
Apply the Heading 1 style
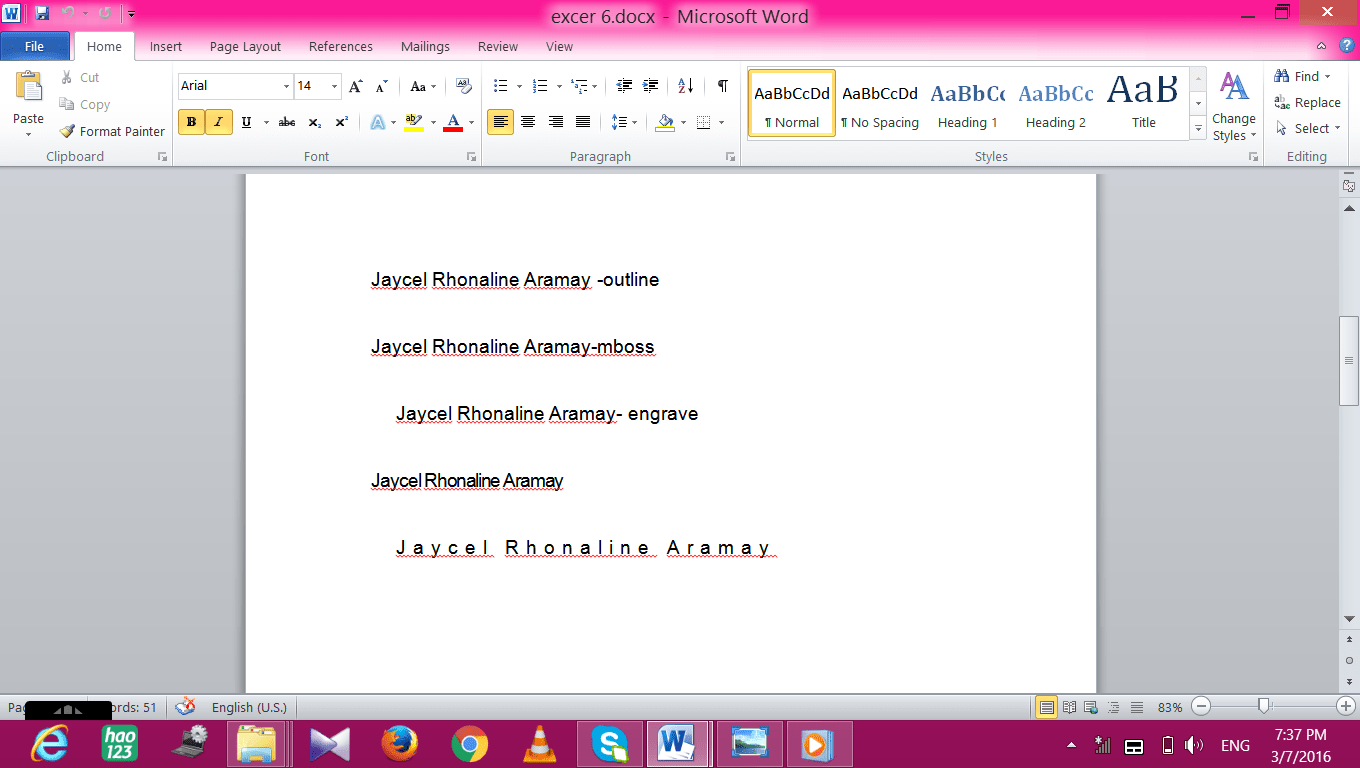[x=967, y=104]
